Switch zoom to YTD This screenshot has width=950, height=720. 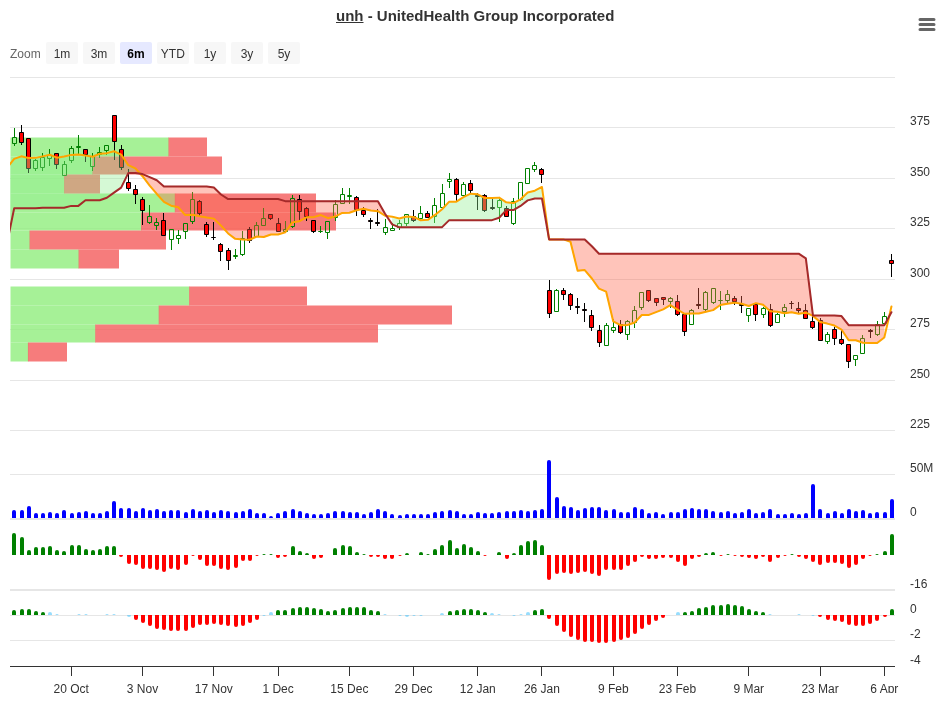[173, 53]
